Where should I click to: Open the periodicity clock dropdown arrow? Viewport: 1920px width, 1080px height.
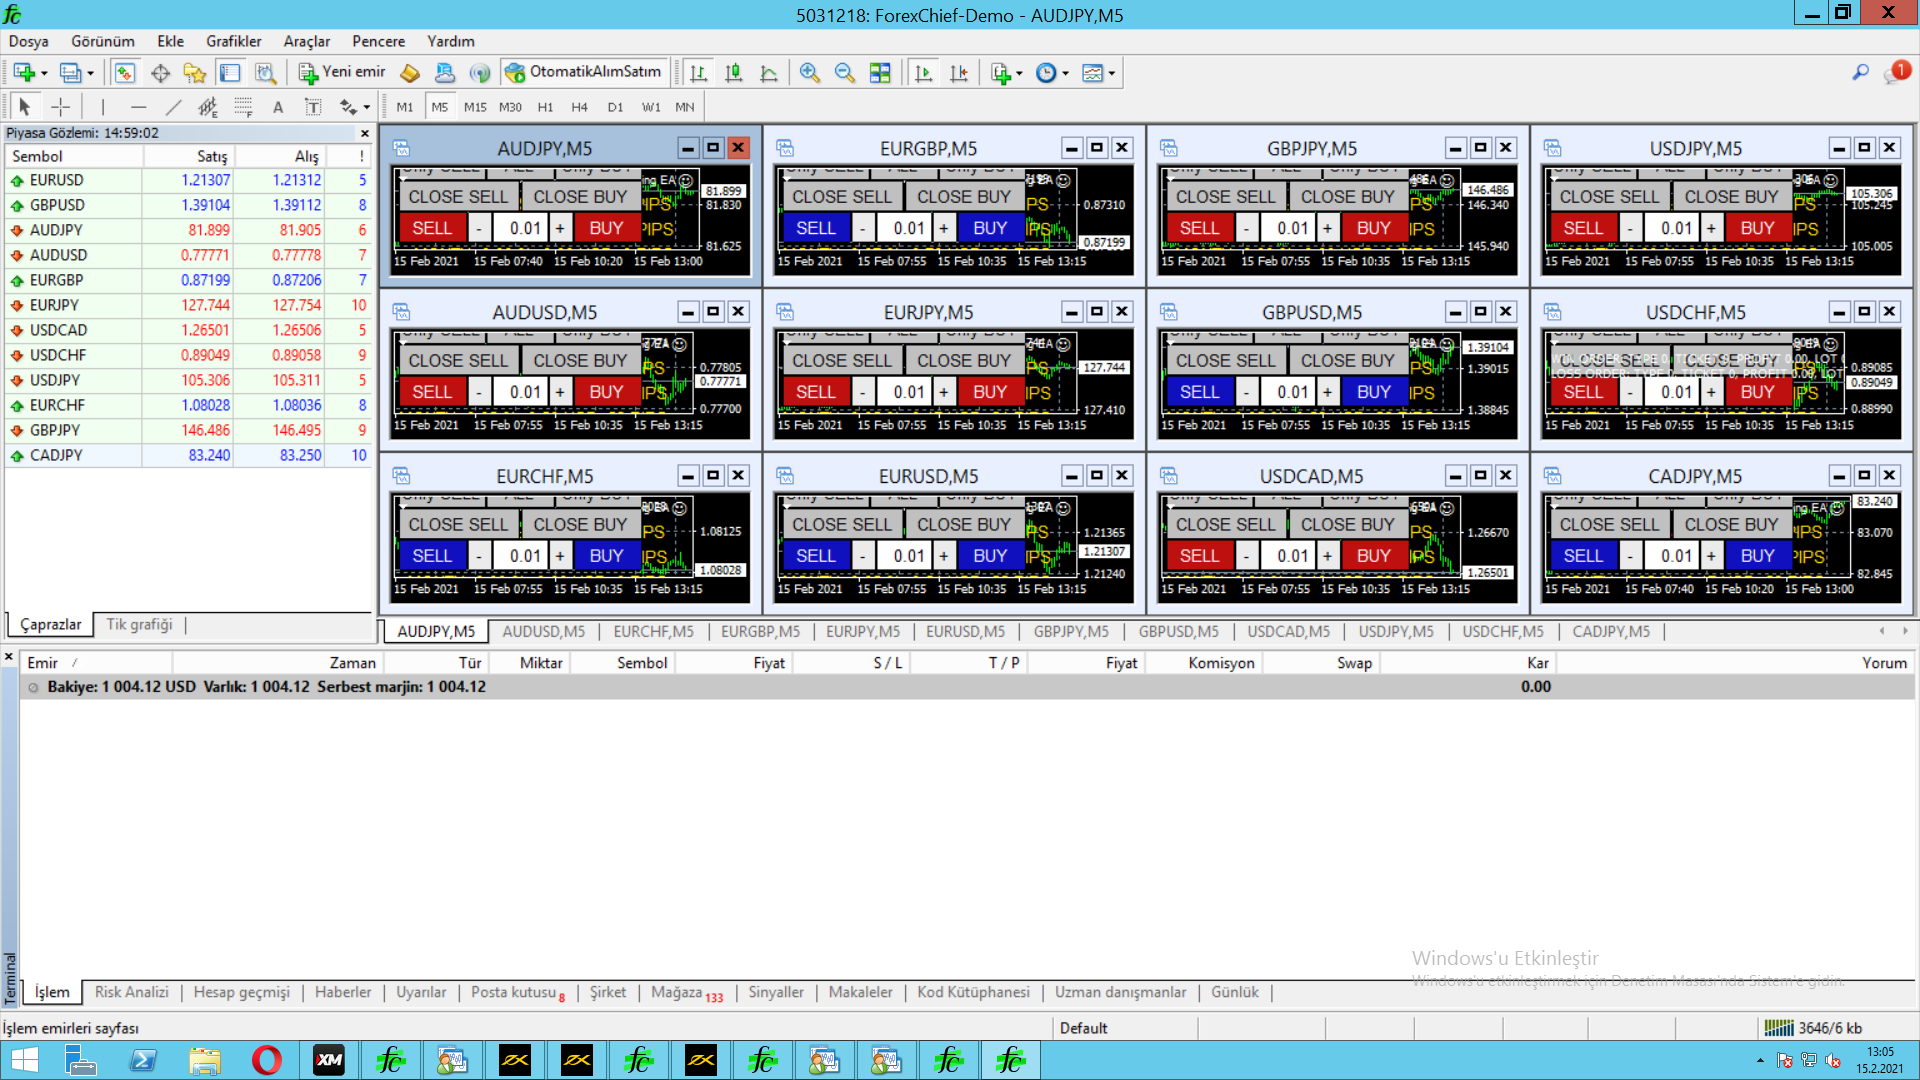1066,73
